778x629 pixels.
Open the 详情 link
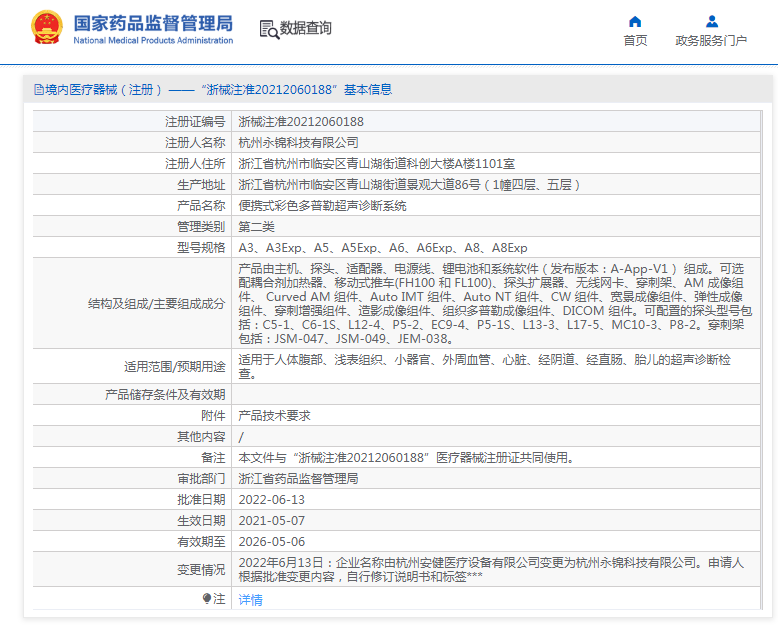click(250, 600)
